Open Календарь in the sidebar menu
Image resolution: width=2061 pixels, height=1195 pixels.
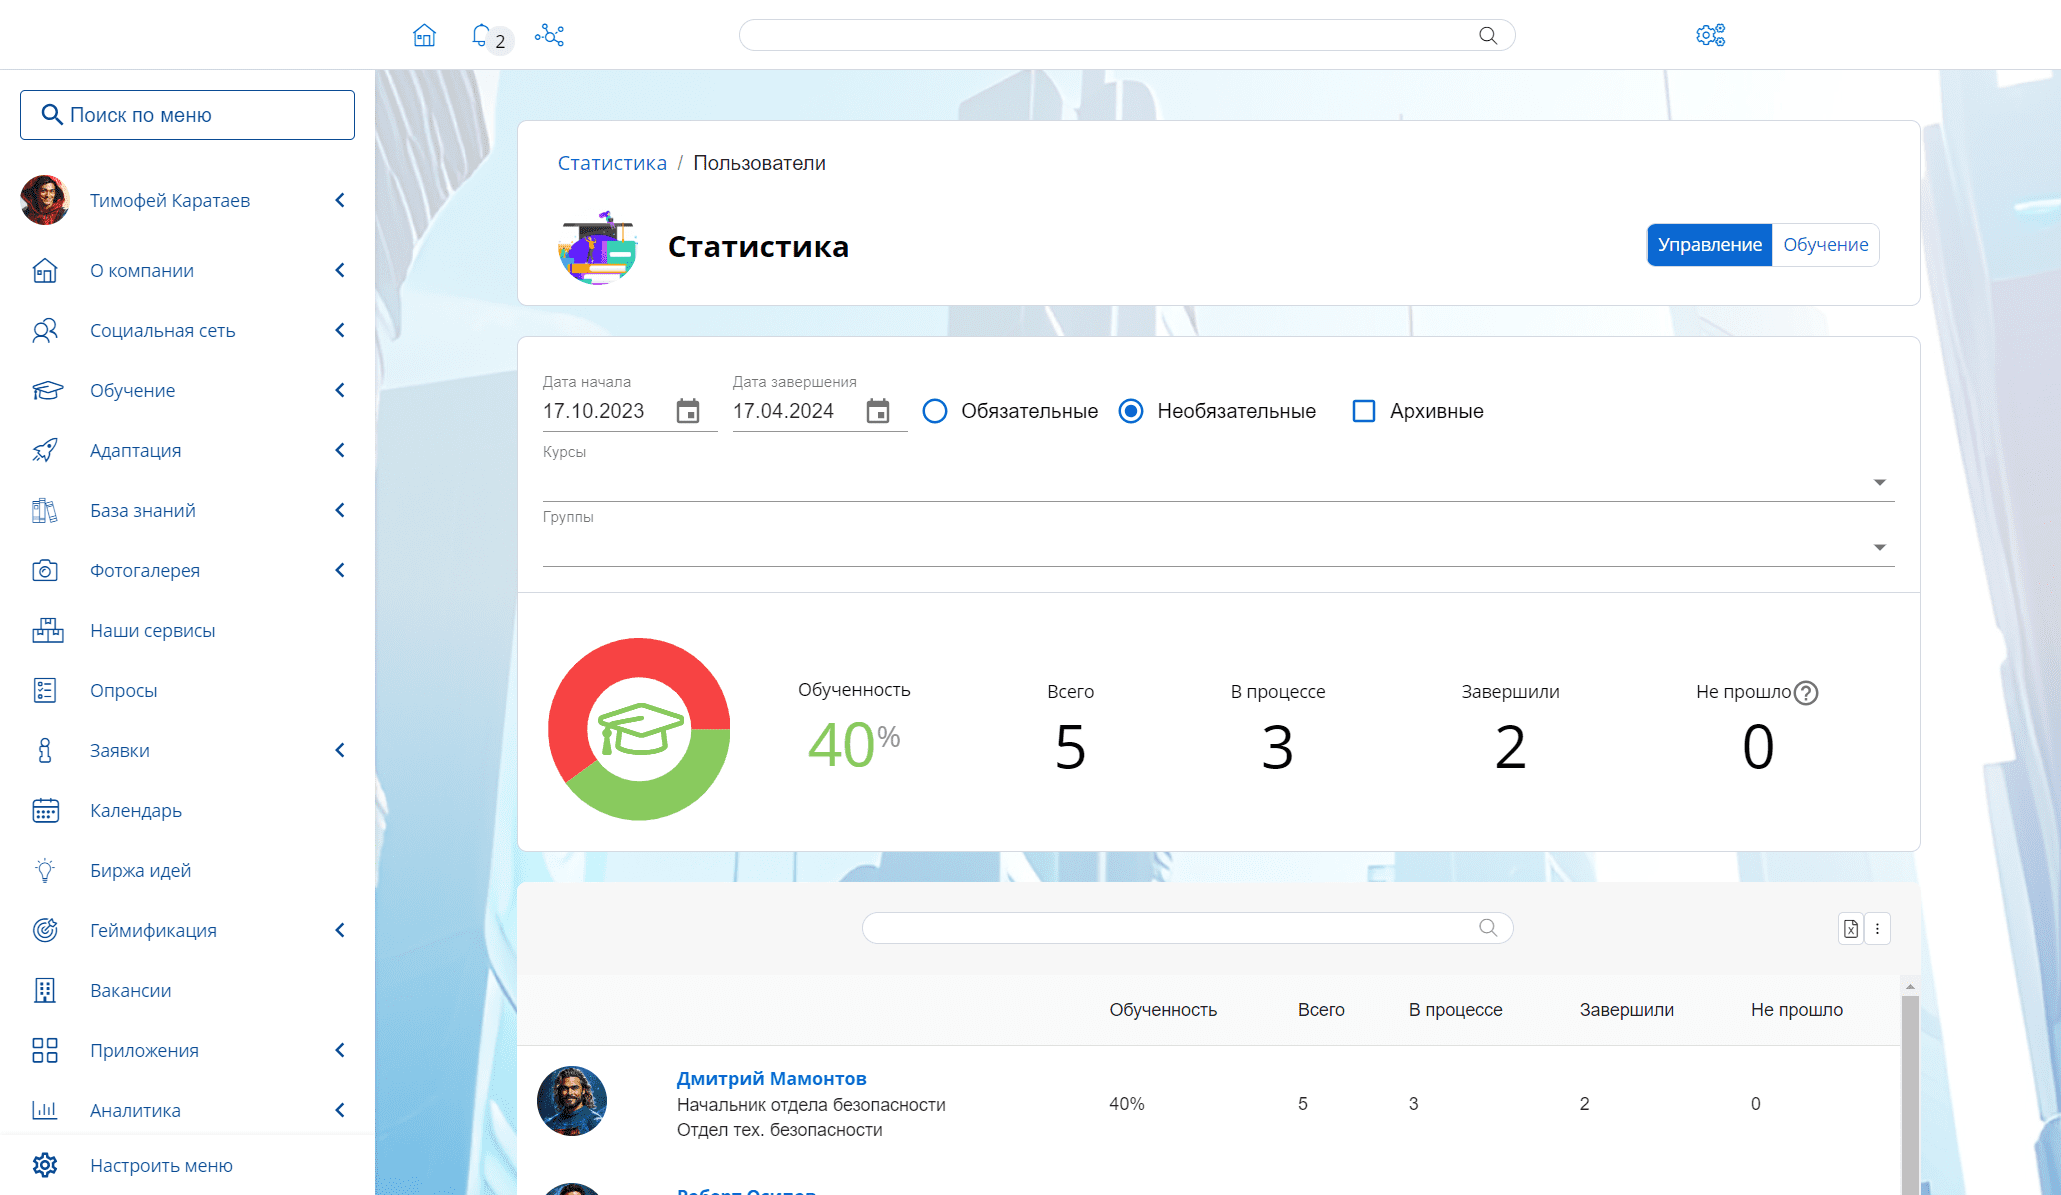point(136,810)
